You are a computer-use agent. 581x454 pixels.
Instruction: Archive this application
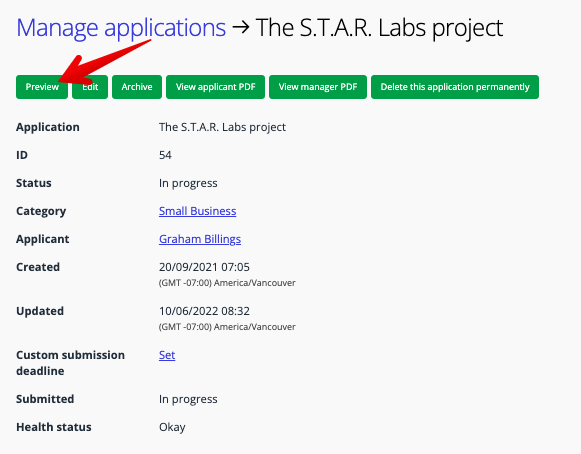(137, 87)
